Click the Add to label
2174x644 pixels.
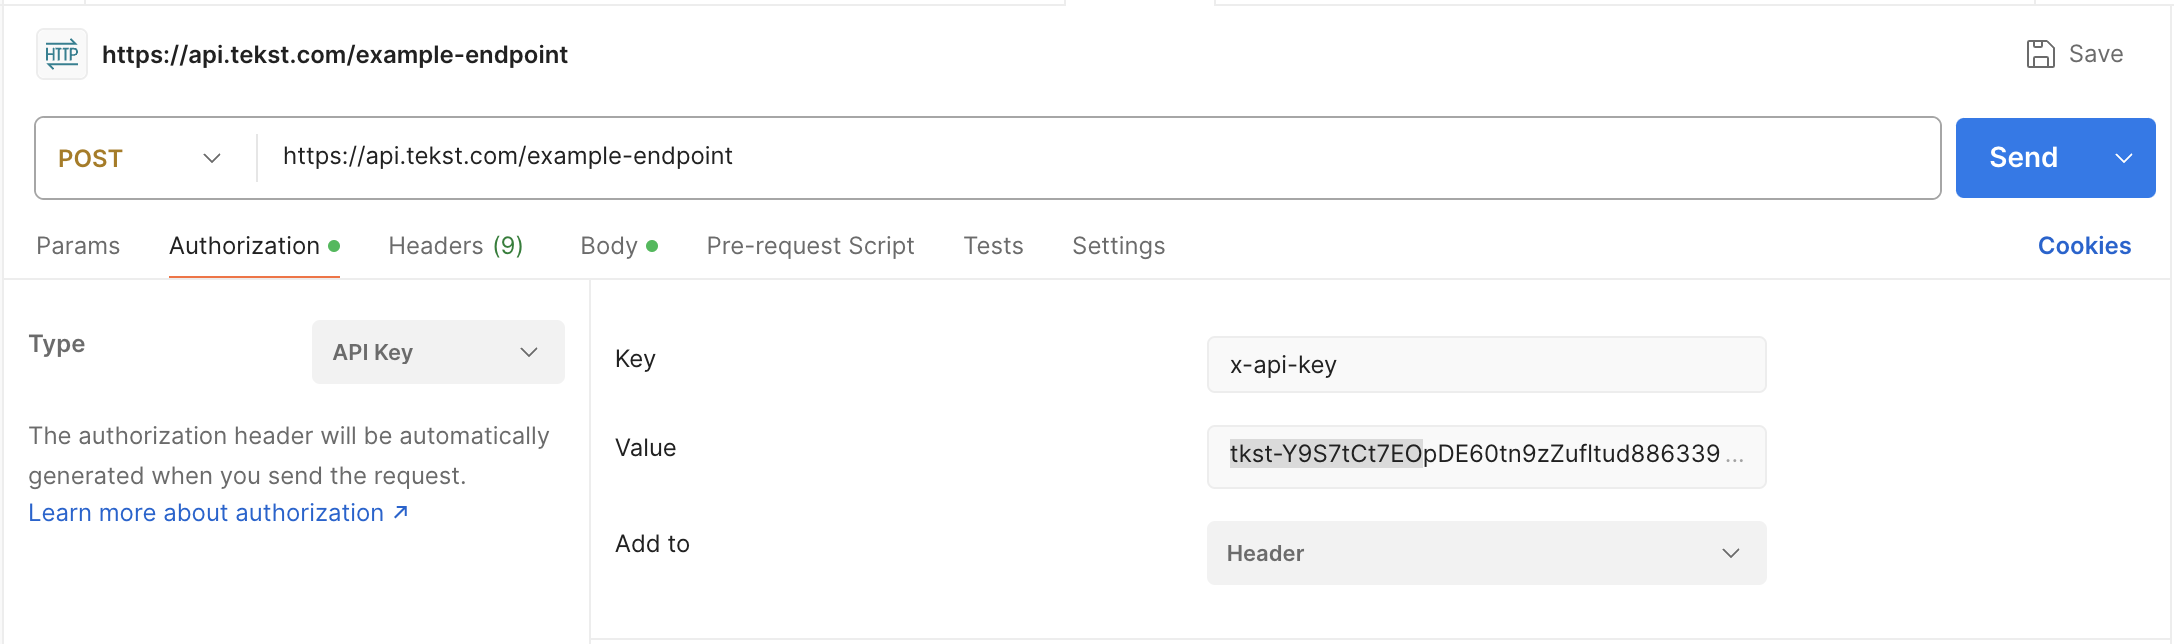pos(652,544)
